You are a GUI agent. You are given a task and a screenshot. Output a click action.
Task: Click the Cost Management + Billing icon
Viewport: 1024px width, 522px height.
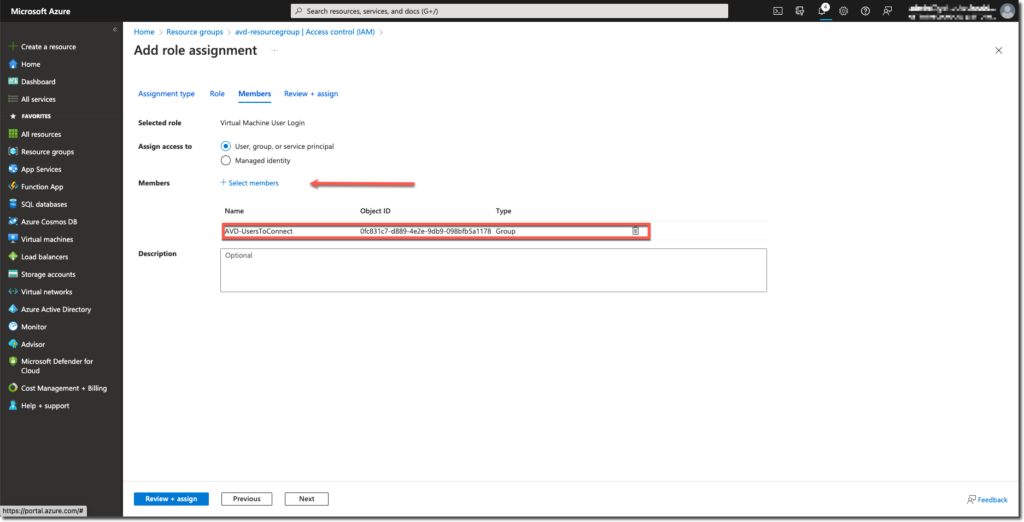coord(12,388)
